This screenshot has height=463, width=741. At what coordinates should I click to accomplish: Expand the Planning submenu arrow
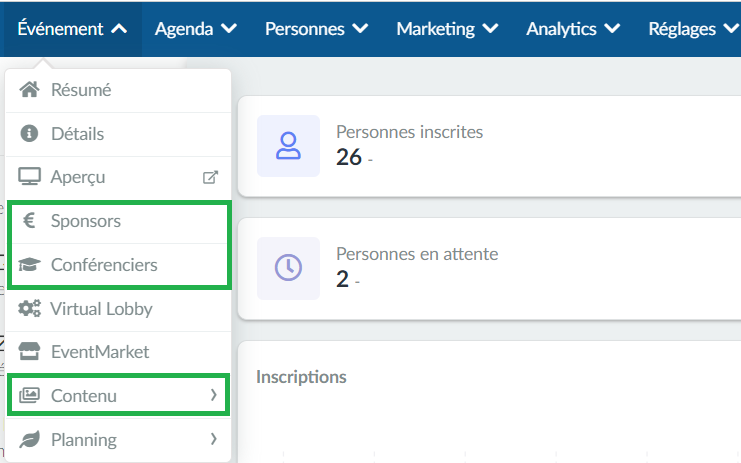pos(214,439)
